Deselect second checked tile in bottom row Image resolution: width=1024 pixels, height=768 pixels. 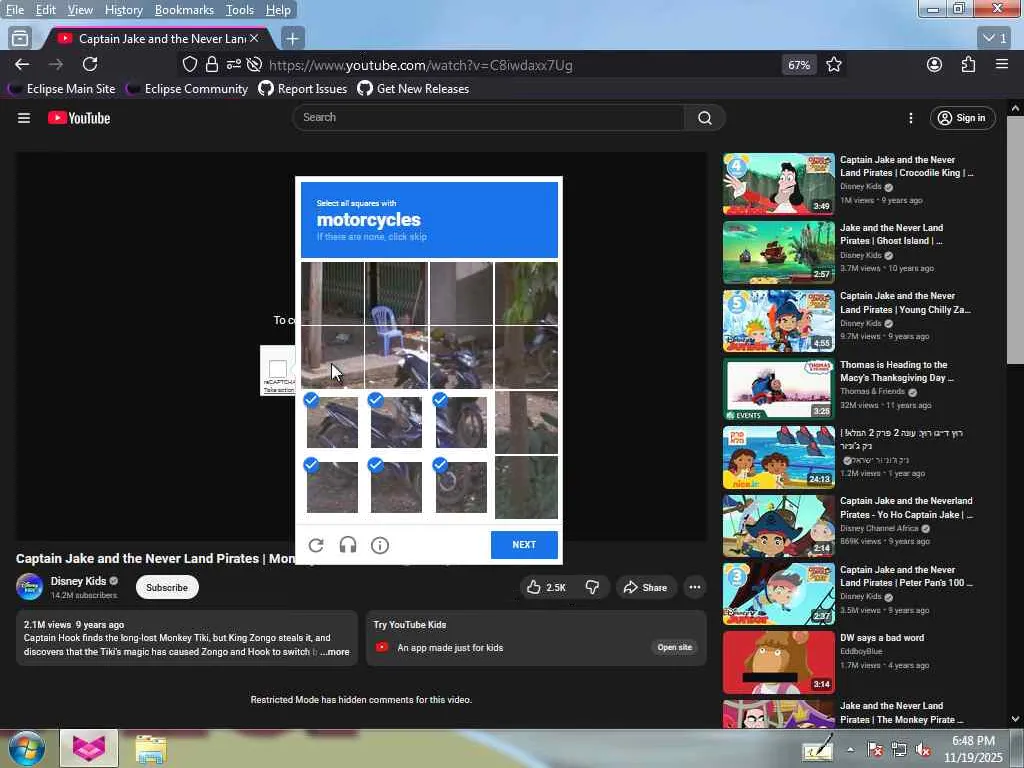click(396, 487)
